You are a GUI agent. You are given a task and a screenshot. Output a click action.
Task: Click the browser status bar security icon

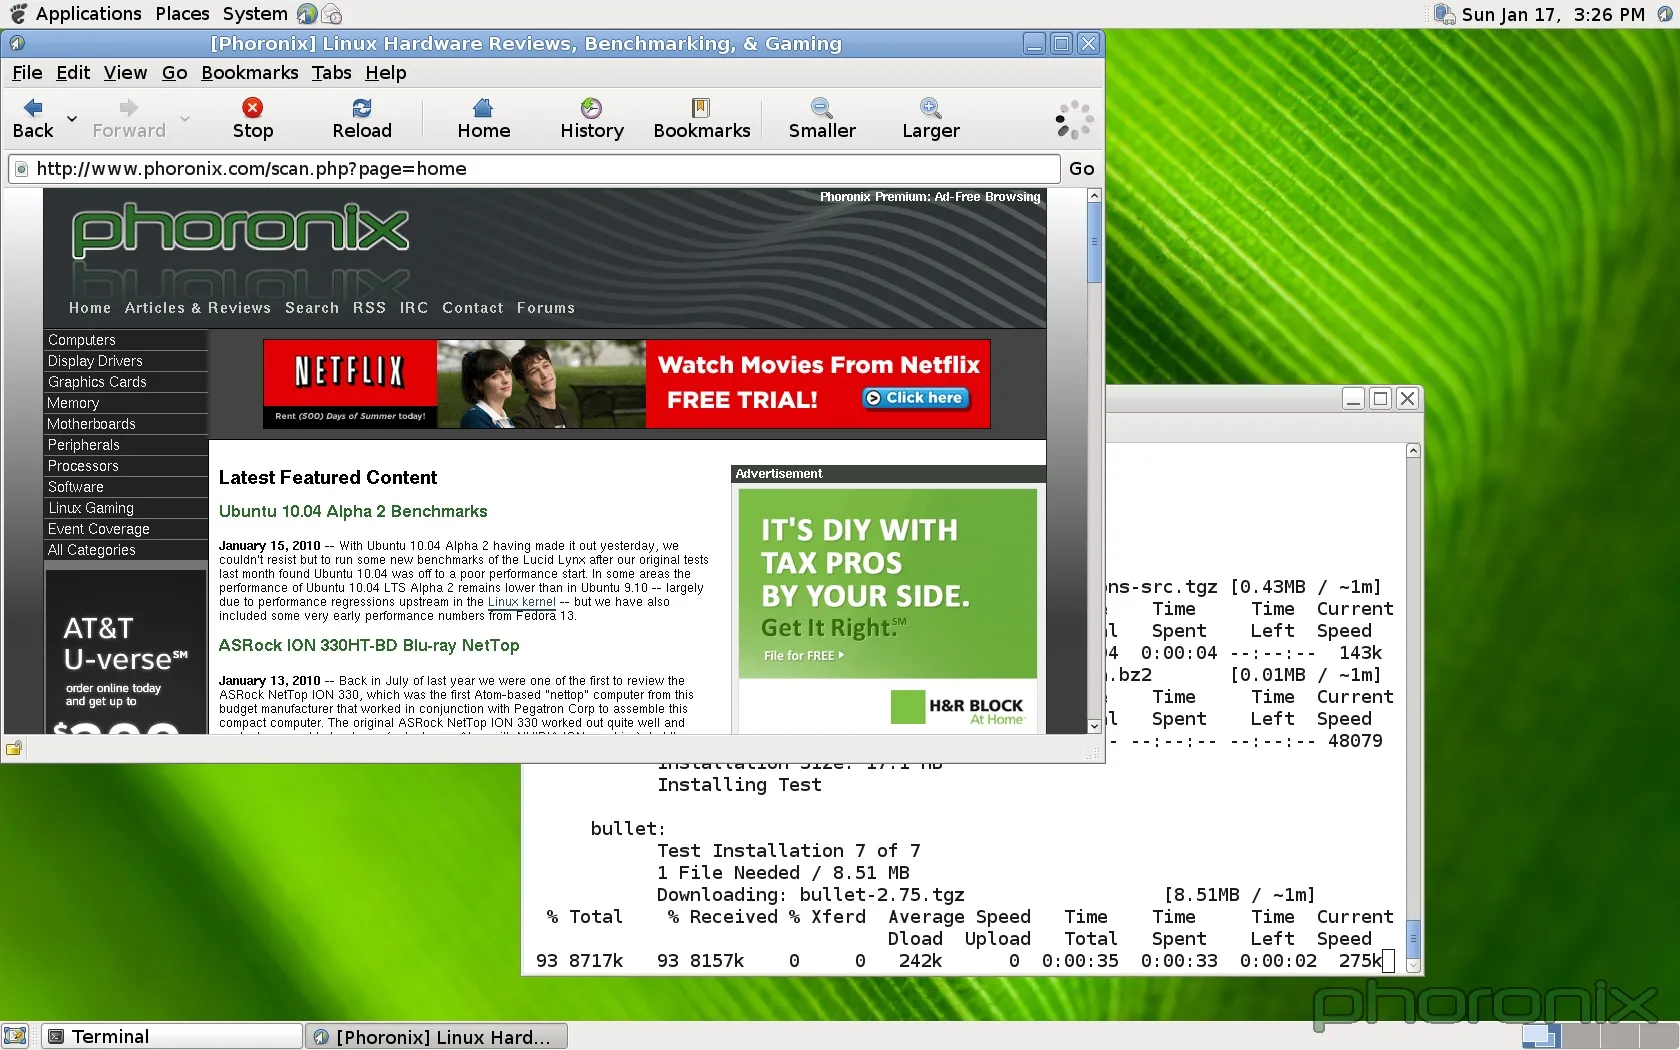[14, 748]
